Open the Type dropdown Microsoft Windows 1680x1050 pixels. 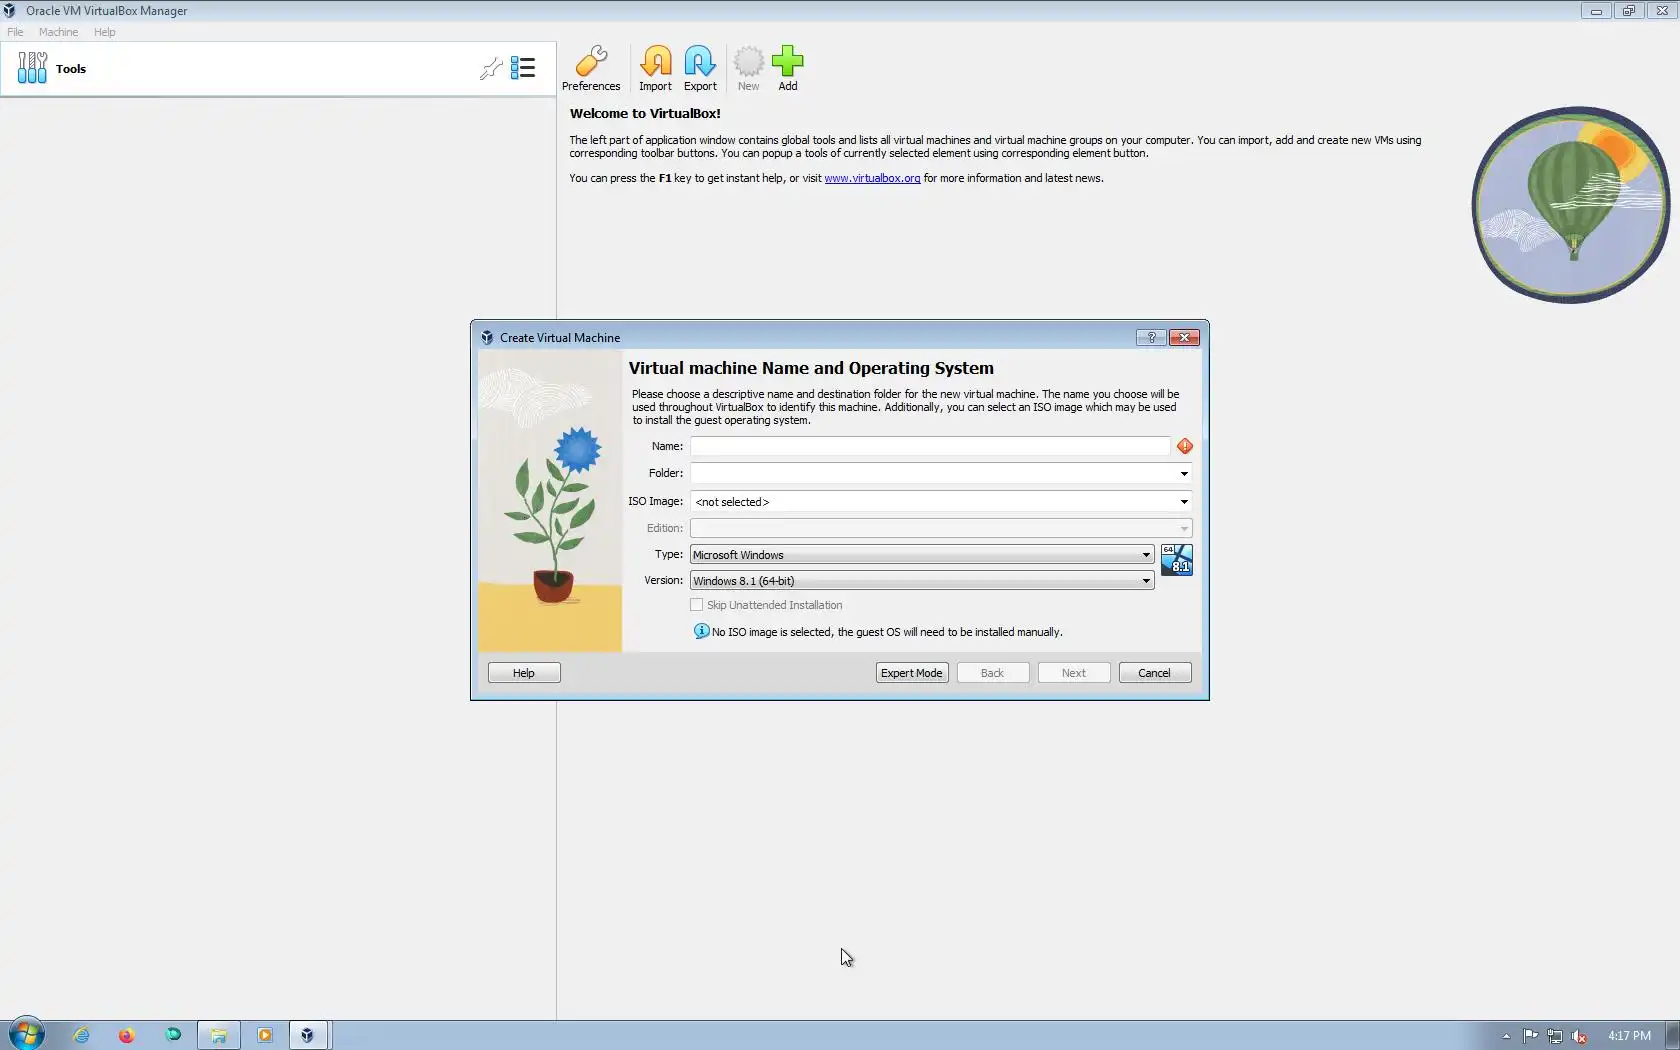coord(922,554)
